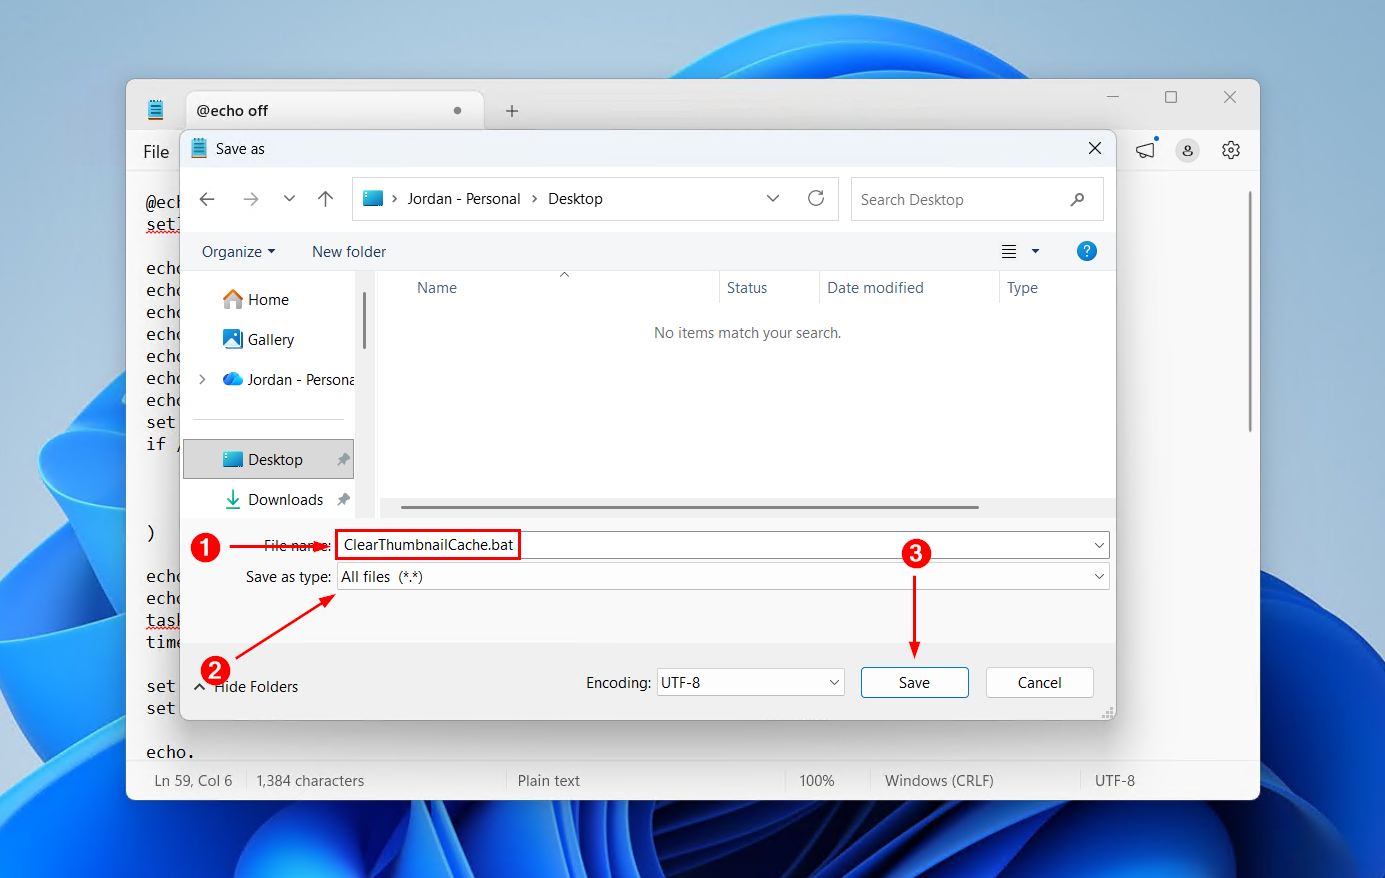
Task: Click the search magnifier icon
Action: click(x=1077, y=199)
